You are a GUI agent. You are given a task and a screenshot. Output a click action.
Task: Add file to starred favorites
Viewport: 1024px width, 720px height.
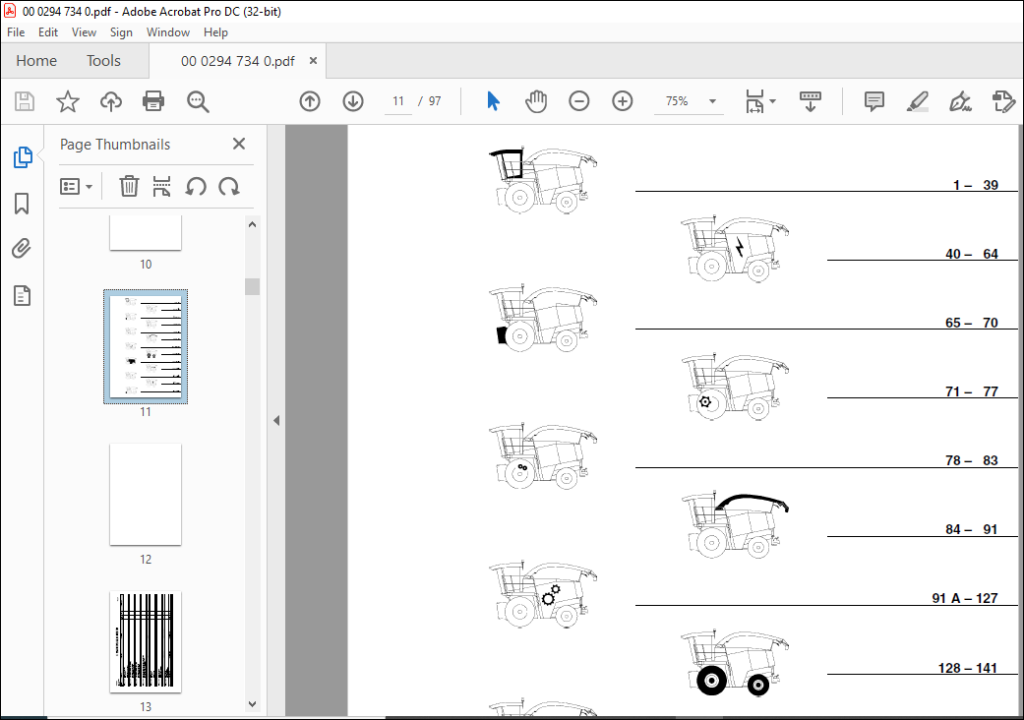pyautogui.click(x=67, y=101)
